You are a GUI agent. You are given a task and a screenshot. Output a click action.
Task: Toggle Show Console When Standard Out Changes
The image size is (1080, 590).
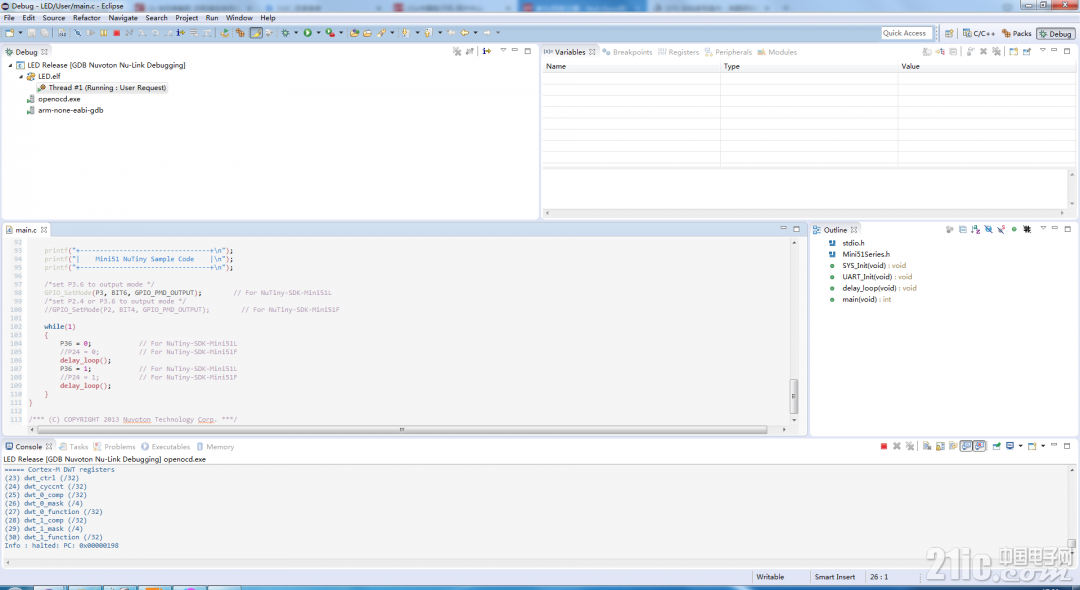966,446
